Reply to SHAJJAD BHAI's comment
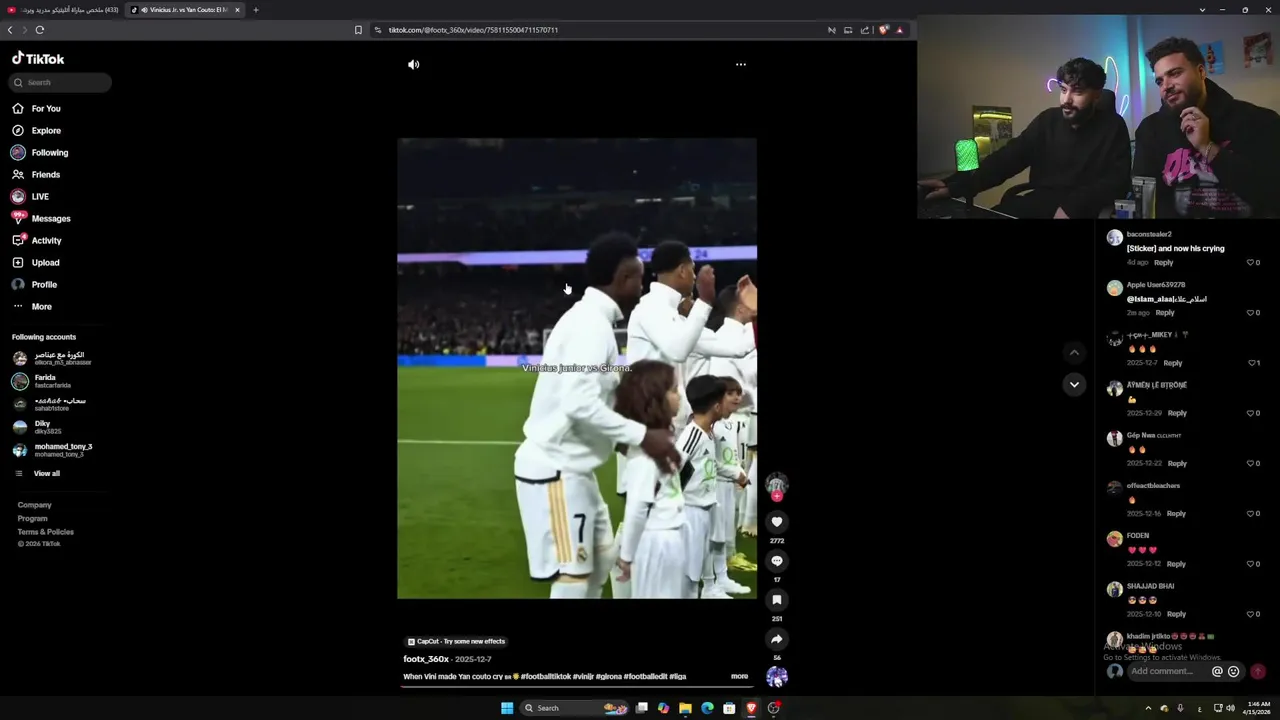Screen dimensions: 1280x720 click(1176, 614)
